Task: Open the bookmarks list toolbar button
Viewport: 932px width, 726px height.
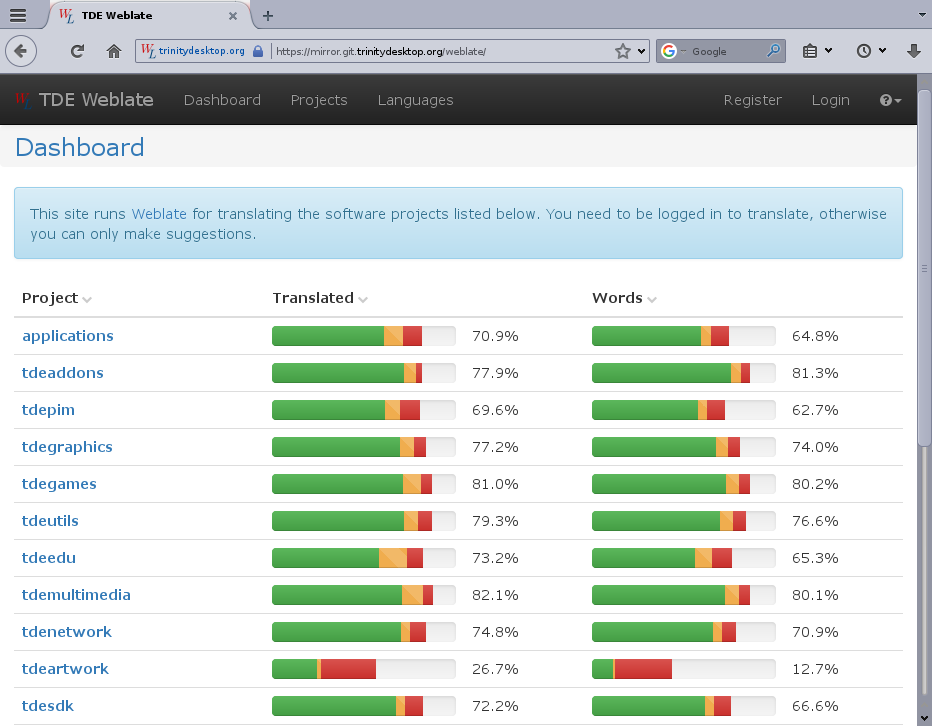Action: pos(810,51)
